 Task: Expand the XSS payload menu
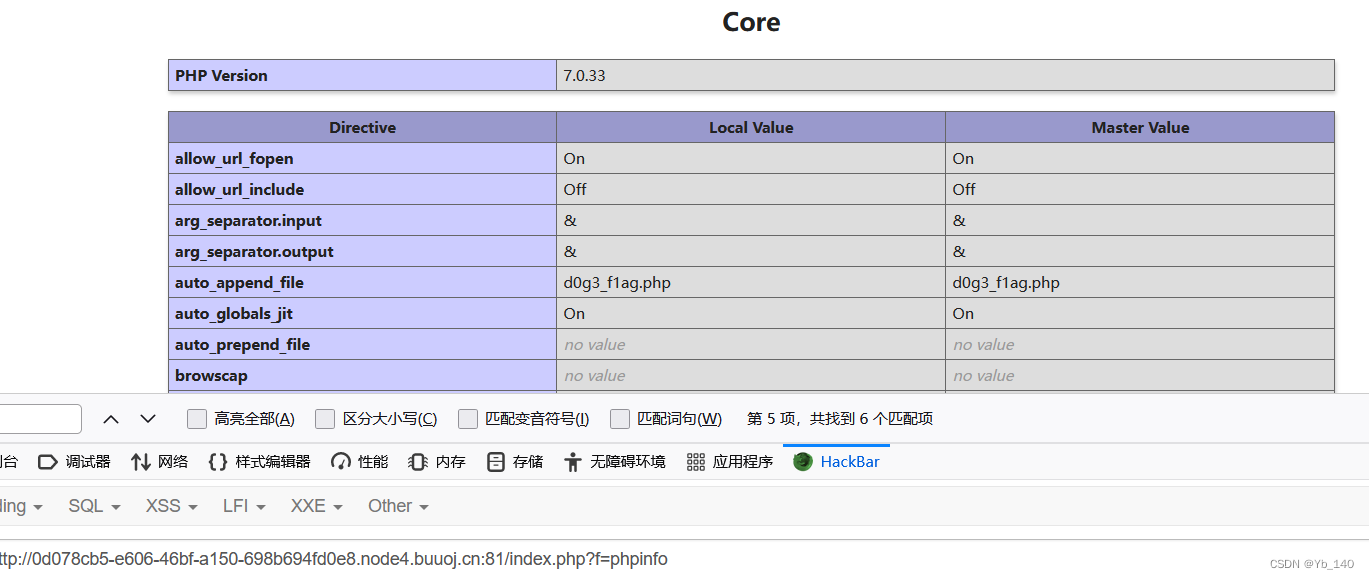(x=169, y=506)
